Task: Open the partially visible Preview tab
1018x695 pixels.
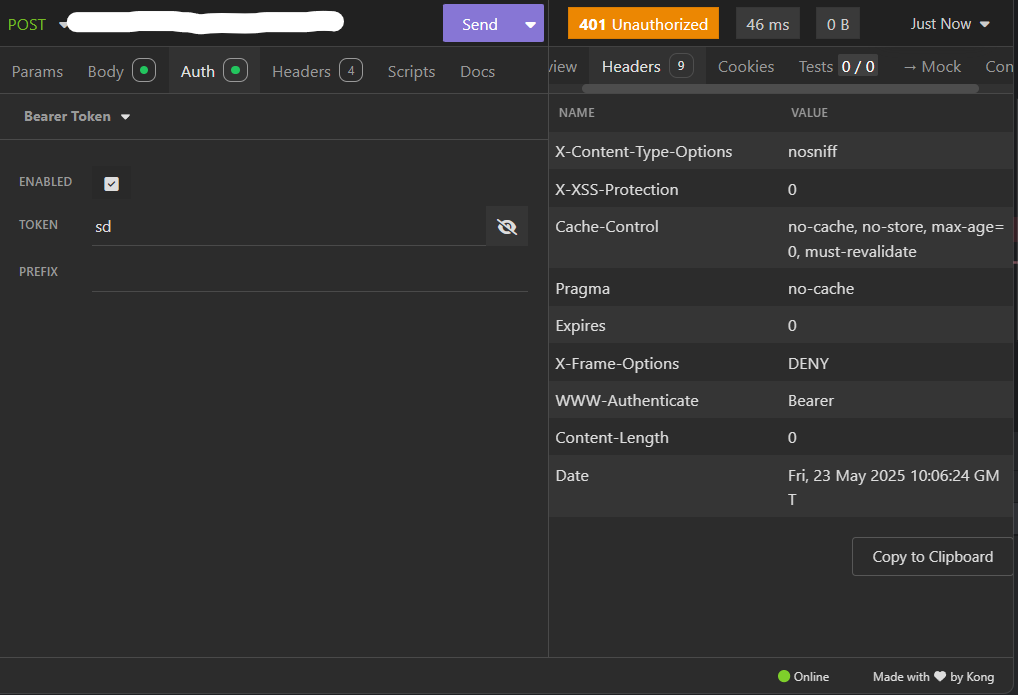Action: [x=562, y=66]
